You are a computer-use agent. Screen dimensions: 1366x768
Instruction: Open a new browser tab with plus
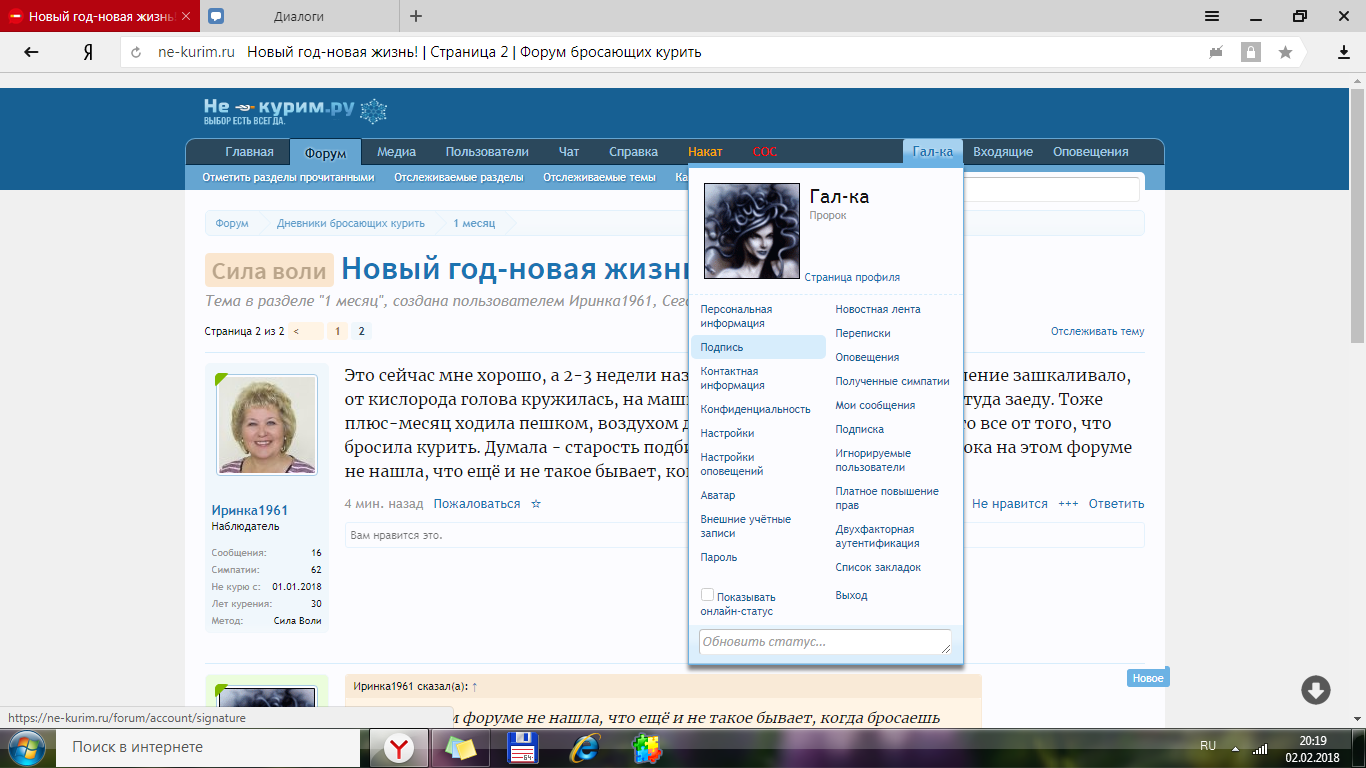[416, 16]
